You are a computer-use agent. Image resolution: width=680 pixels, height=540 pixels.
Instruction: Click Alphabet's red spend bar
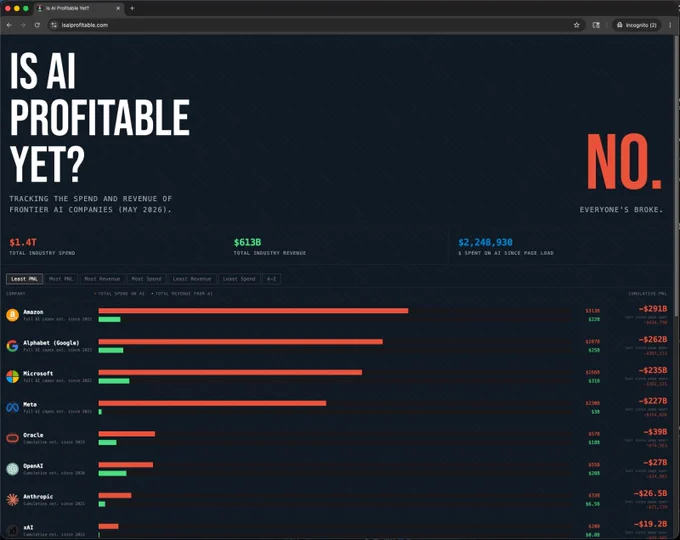coord(241,342)
